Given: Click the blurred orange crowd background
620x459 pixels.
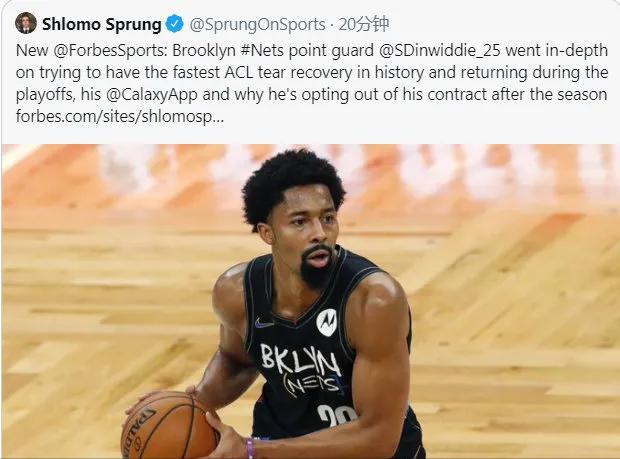Looking at the screenshot, I should tap(310, 170).
